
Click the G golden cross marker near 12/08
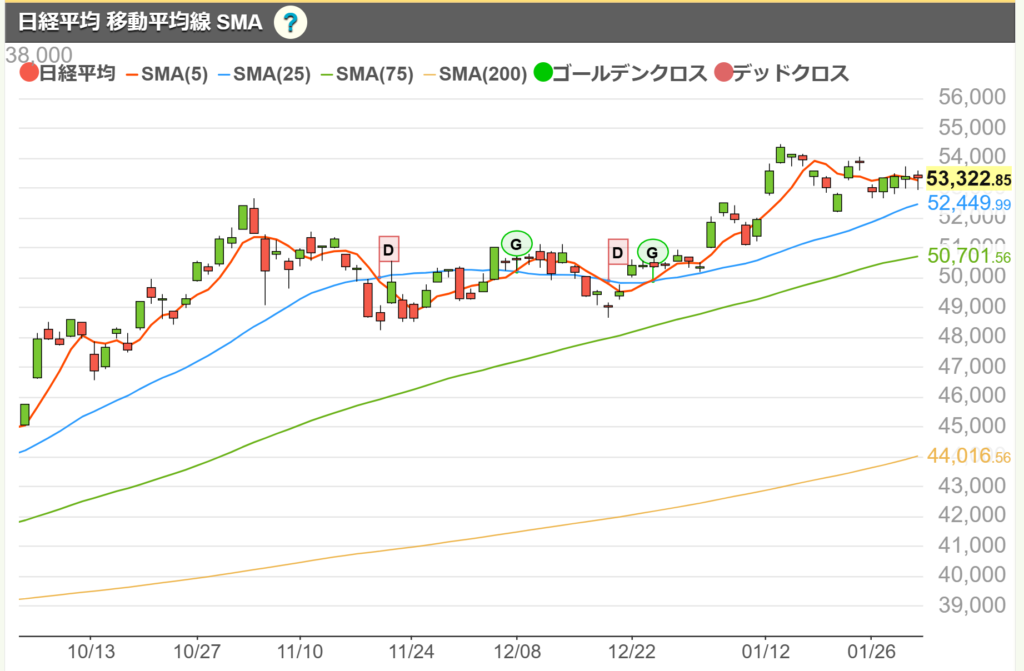(x=516, y=242)
